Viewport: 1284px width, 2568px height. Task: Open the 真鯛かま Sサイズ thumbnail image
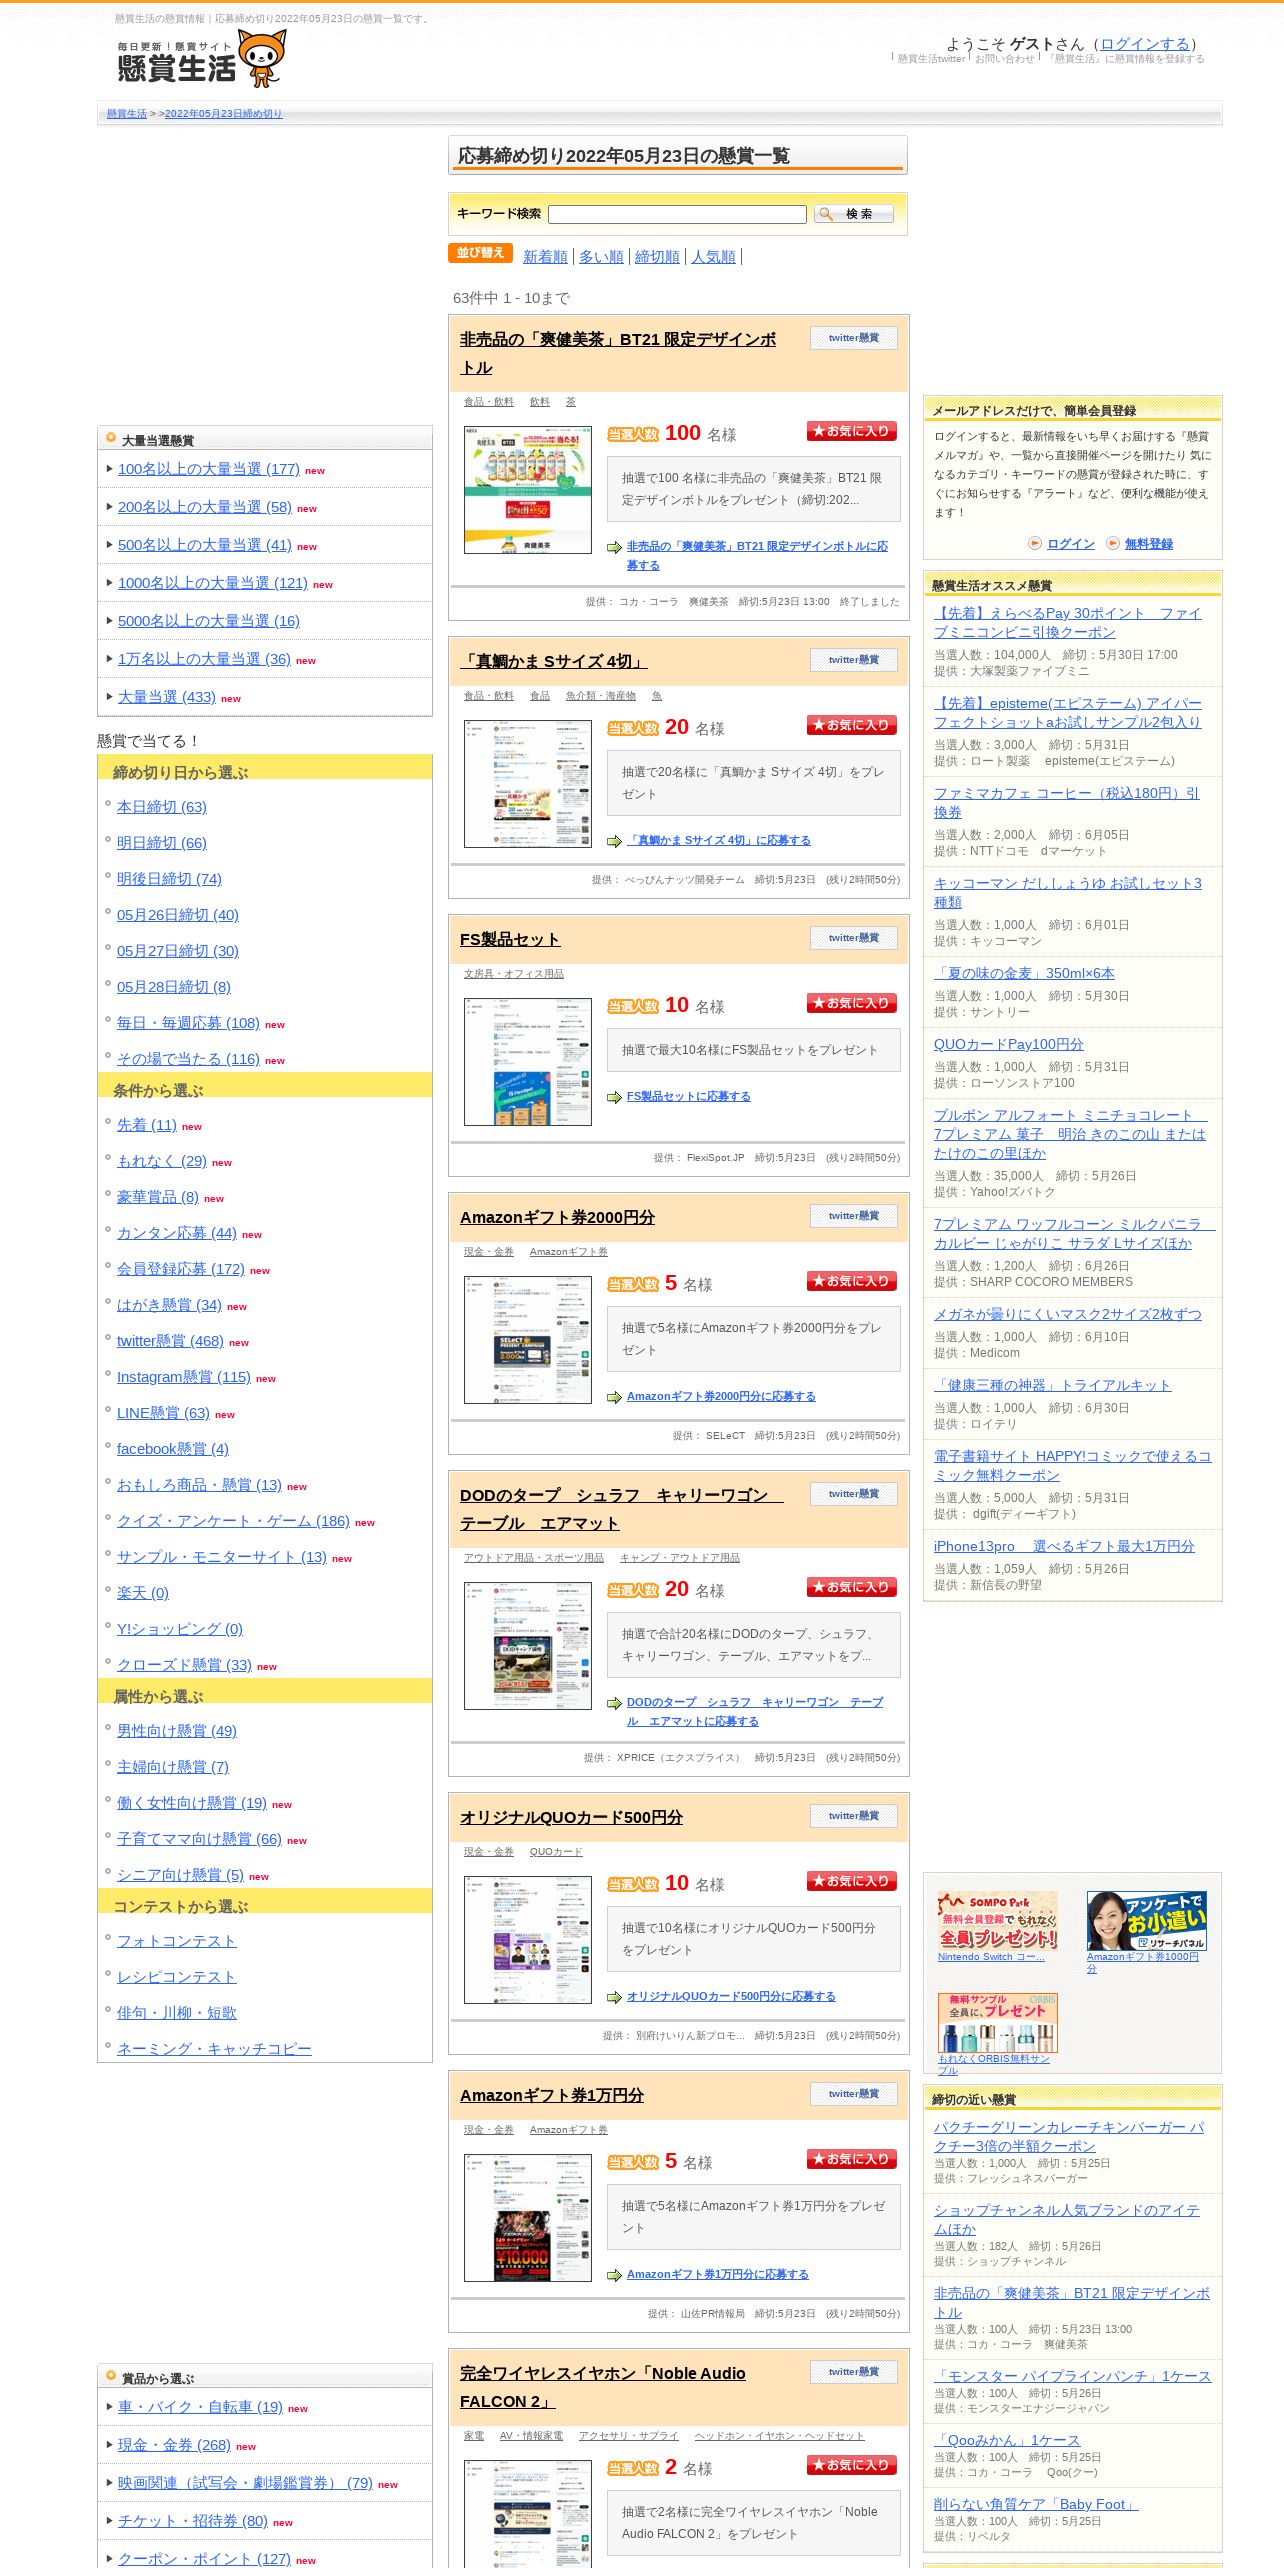(528, 784)
